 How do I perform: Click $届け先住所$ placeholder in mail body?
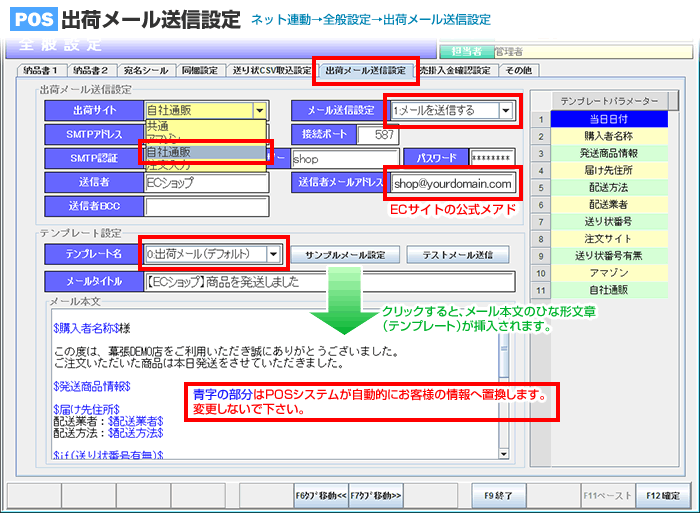(86, 409)
